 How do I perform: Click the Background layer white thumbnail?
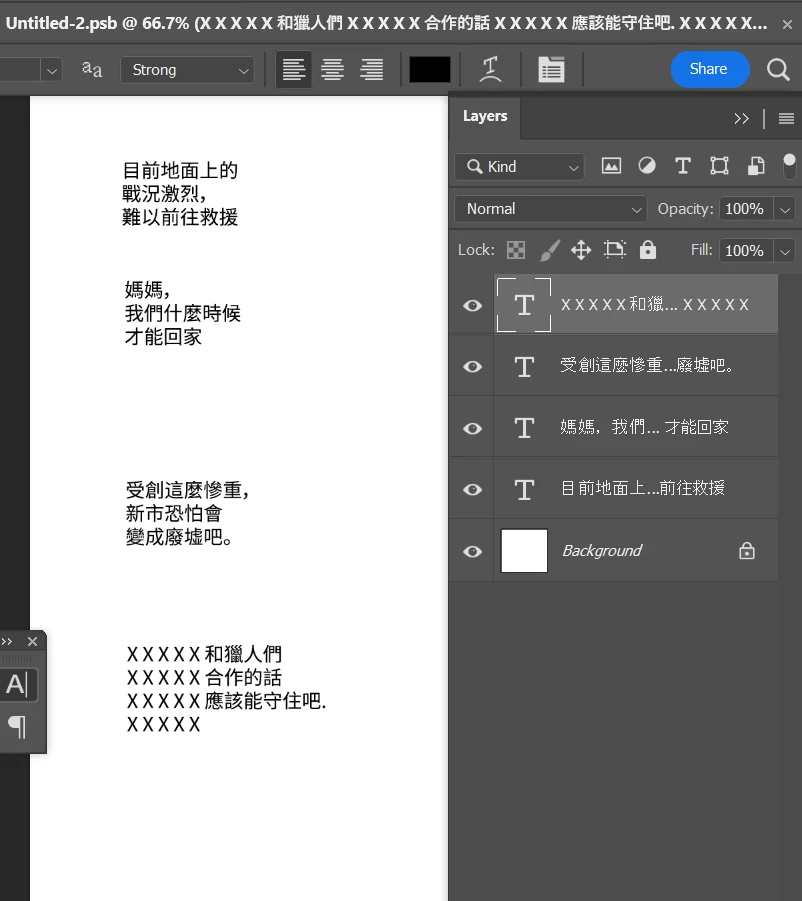(x=524, y=550)
